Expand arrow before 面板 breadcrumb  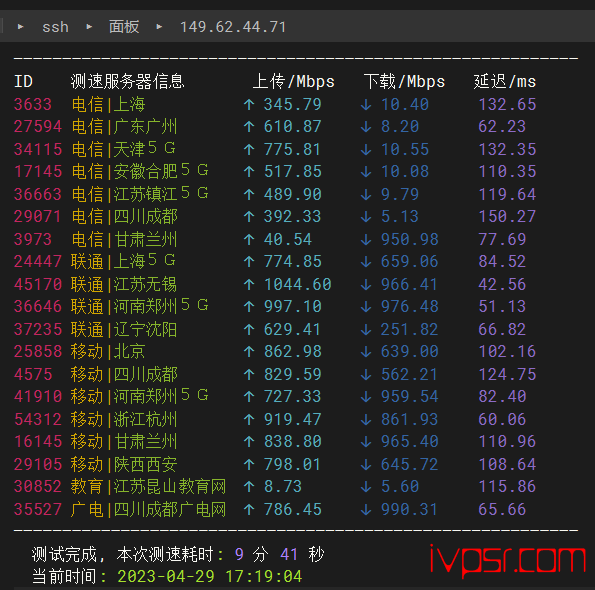pos(89,27)
